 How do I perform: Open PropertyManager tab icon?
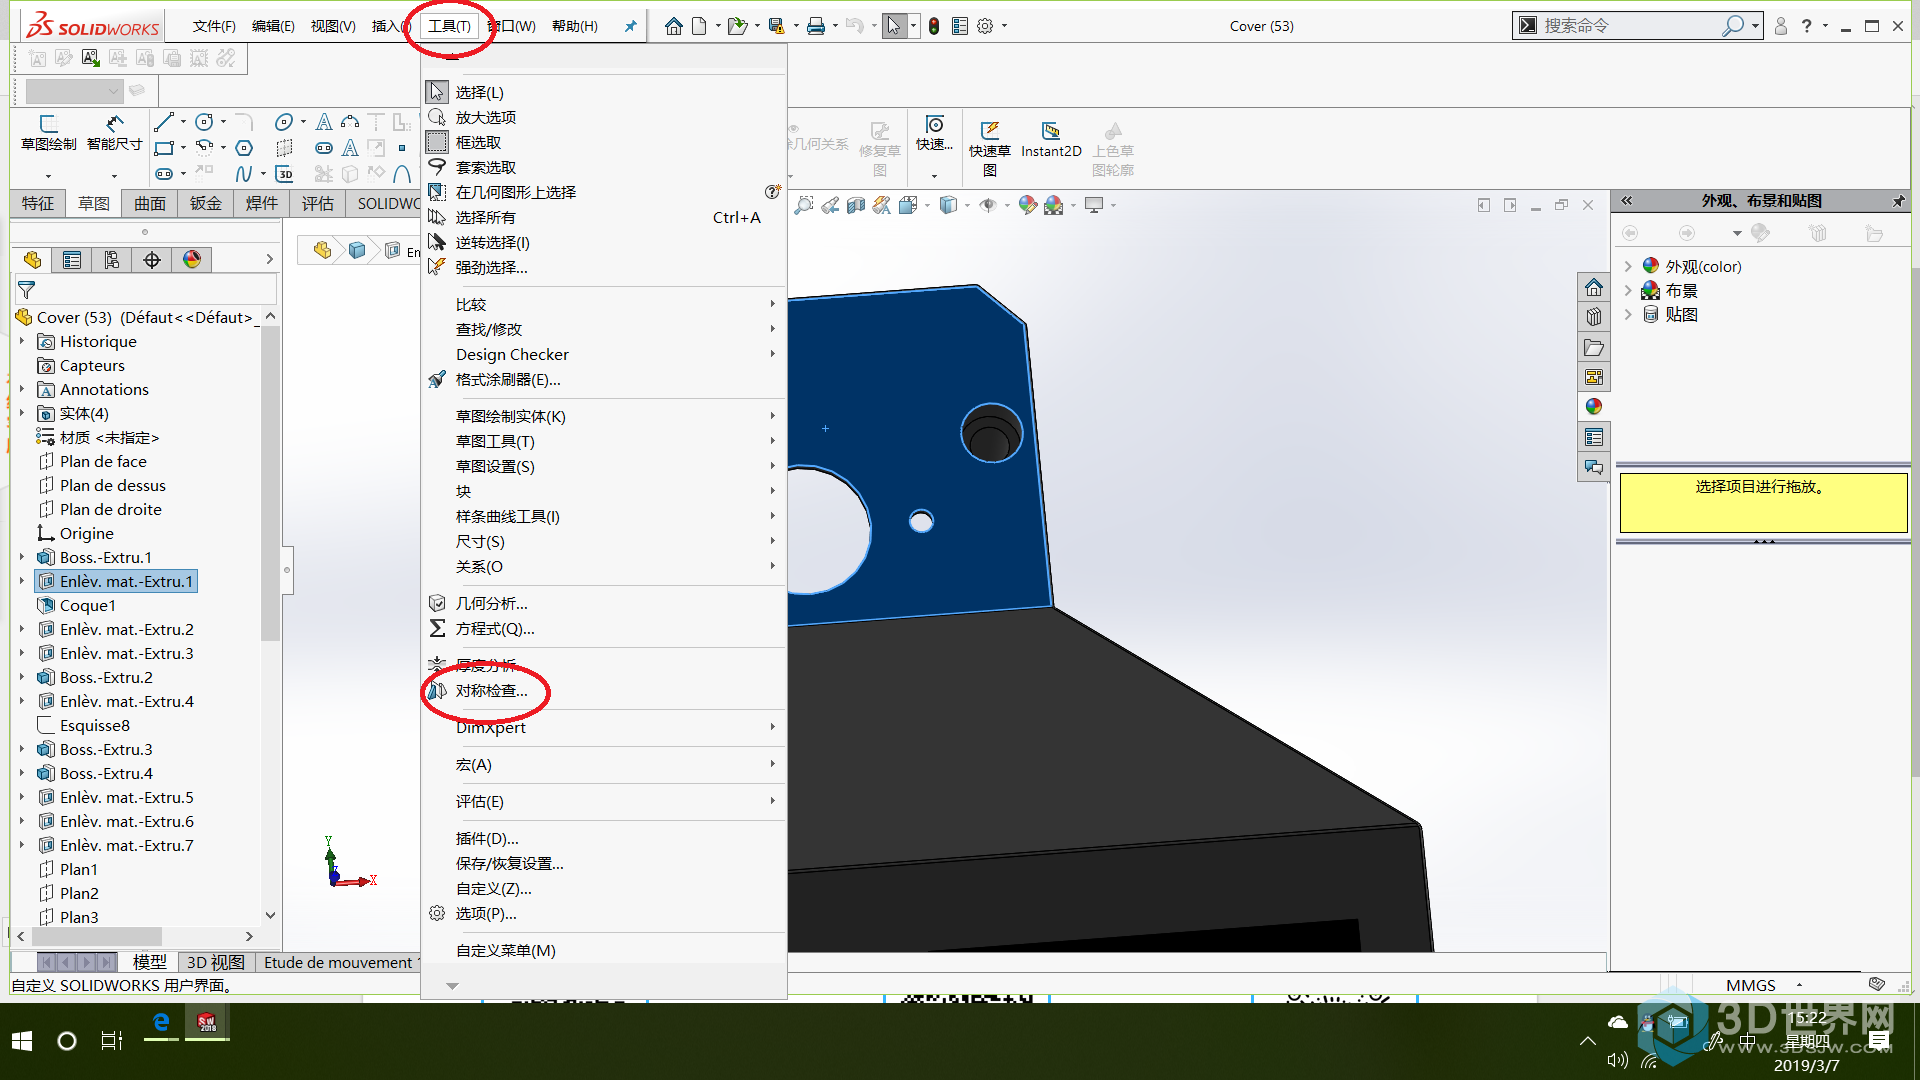72,260
